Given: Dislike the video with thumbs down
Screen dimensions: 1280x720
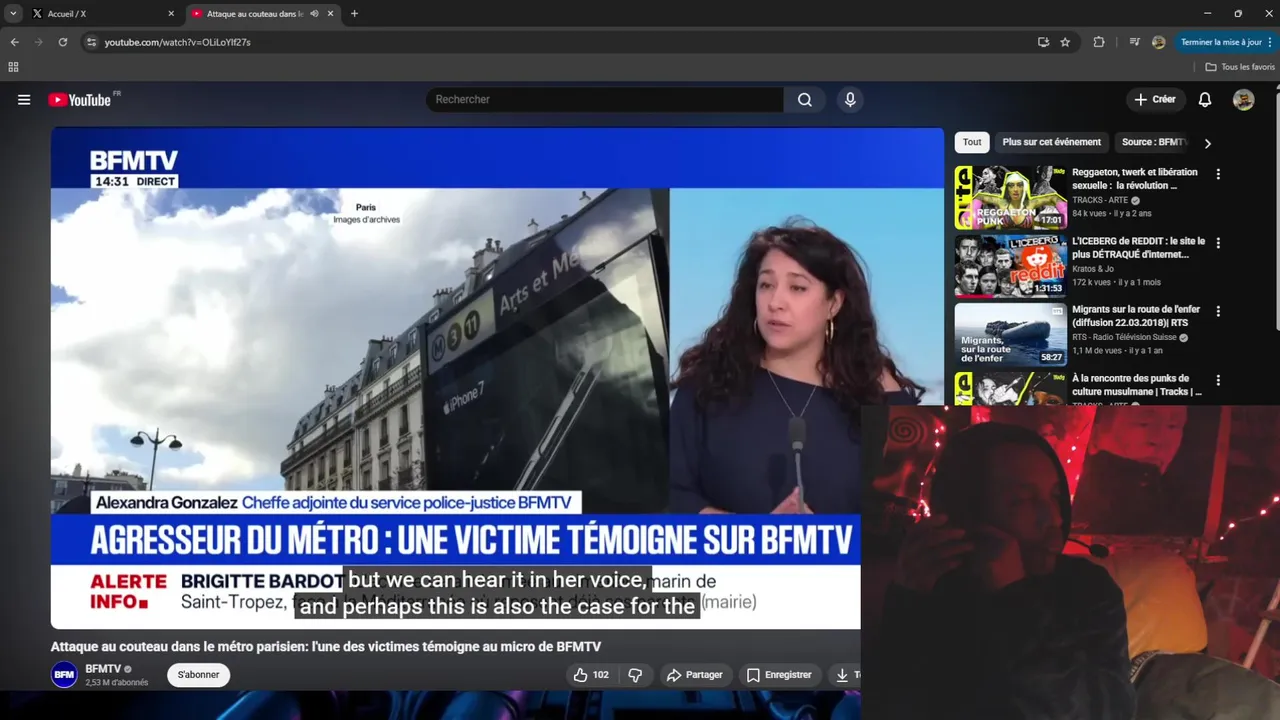Looking at the screenshot, I should click(635, 675).
